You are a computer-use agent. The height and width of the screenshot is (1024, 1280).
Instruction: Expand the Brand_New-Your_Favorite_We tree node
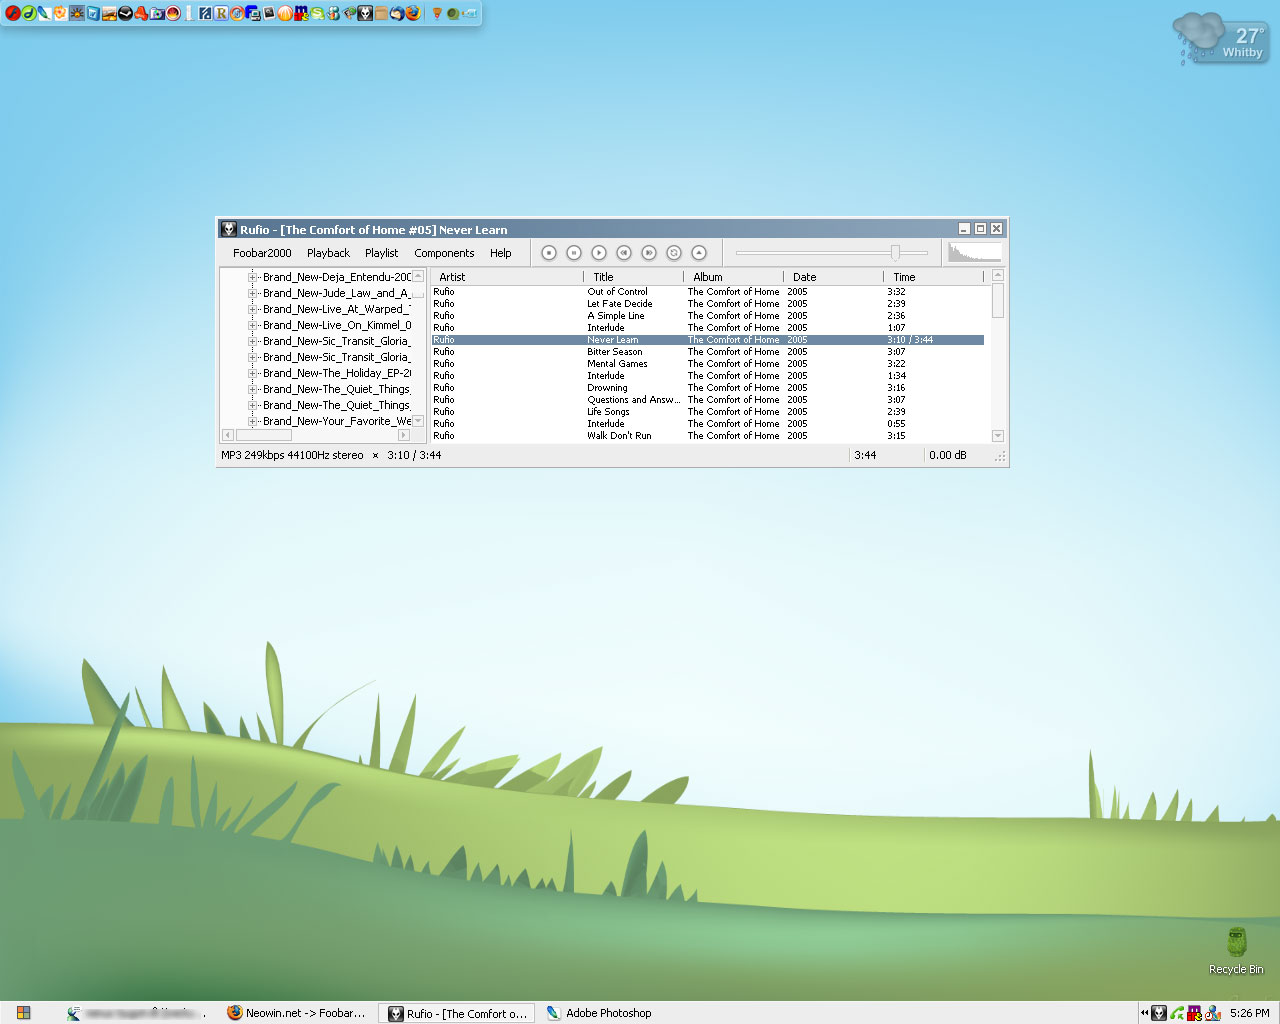[253, 421]
